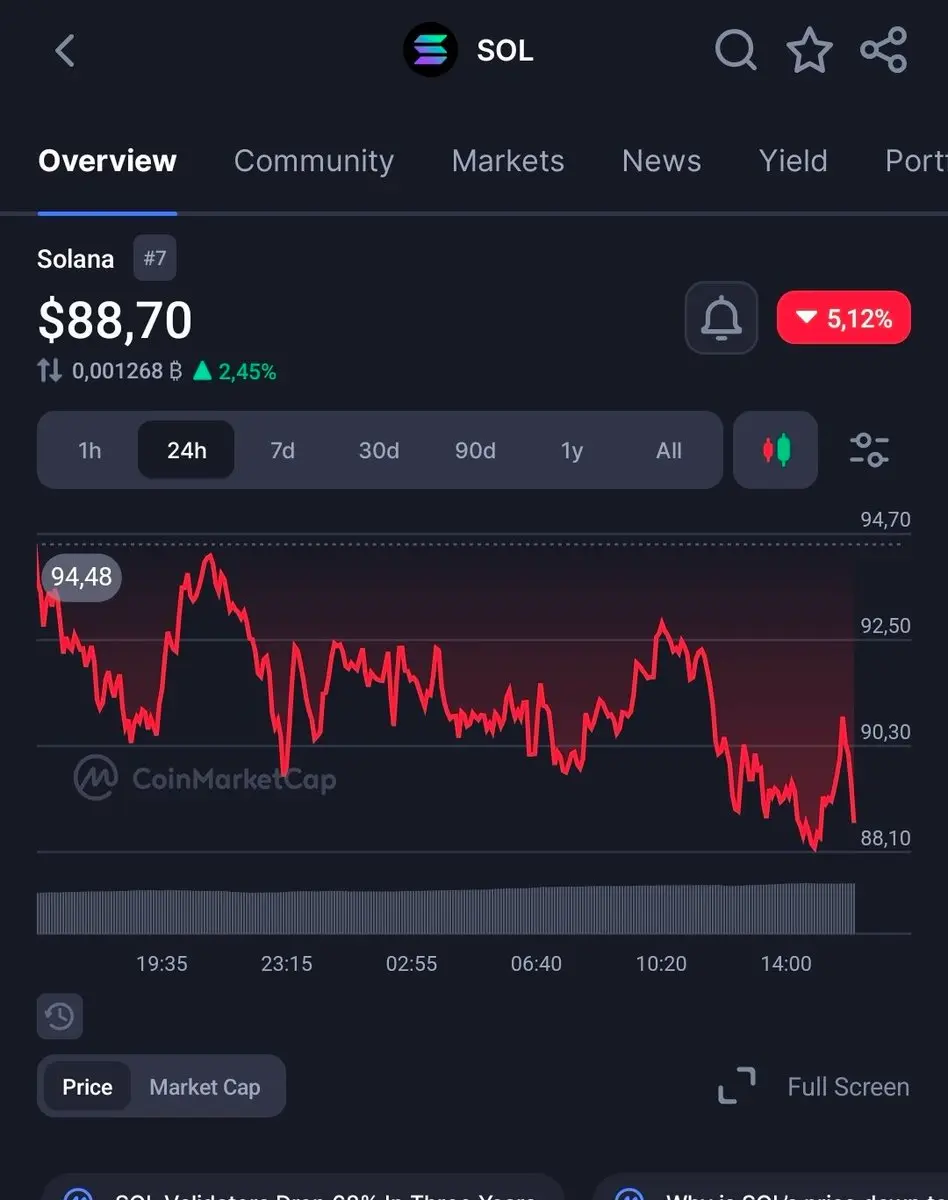Tap the Full Screen label

point(848,1086)
